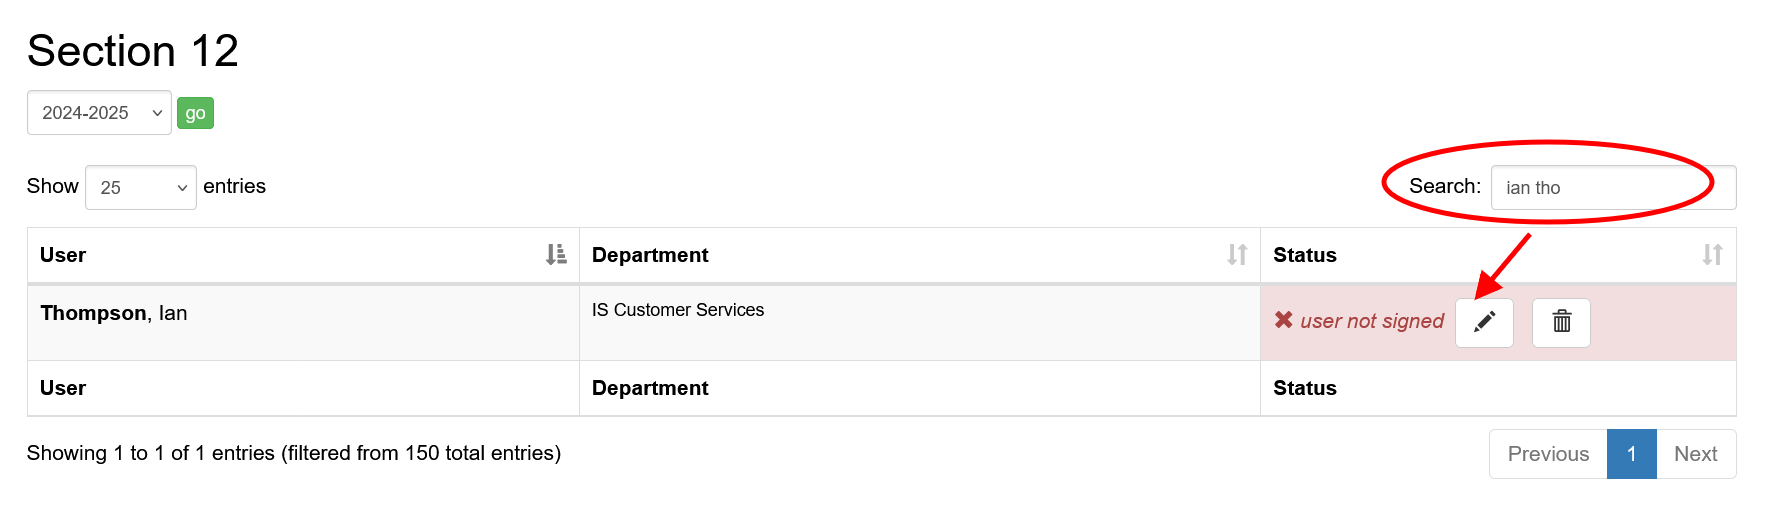
Task: Click the red X status icon
Action: (1283, 320)
